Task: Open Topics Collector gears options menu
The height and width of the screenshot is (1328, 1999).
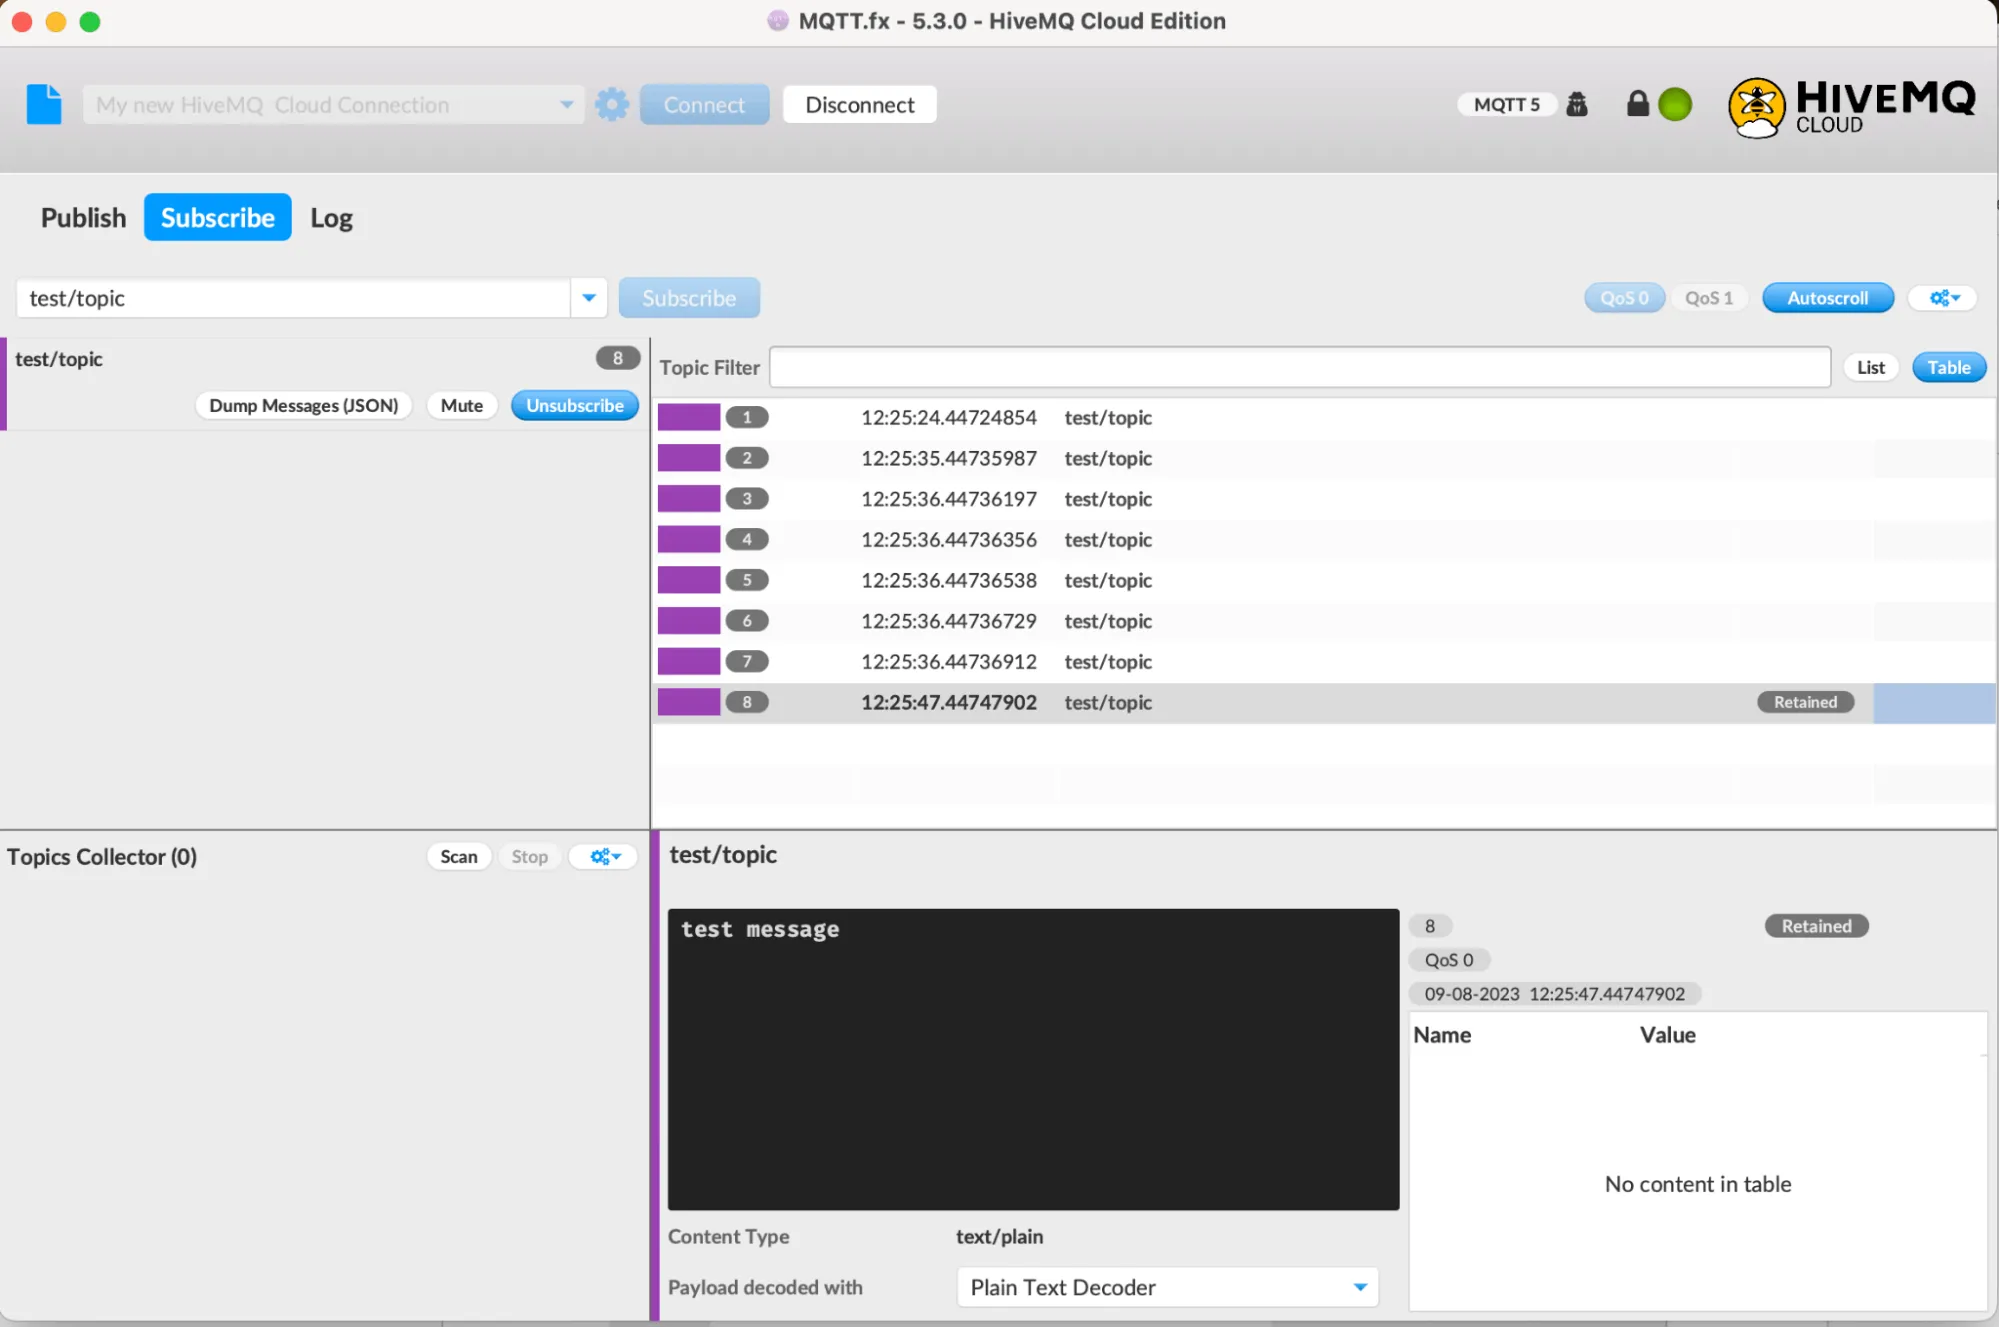Action: click(604, 857)
